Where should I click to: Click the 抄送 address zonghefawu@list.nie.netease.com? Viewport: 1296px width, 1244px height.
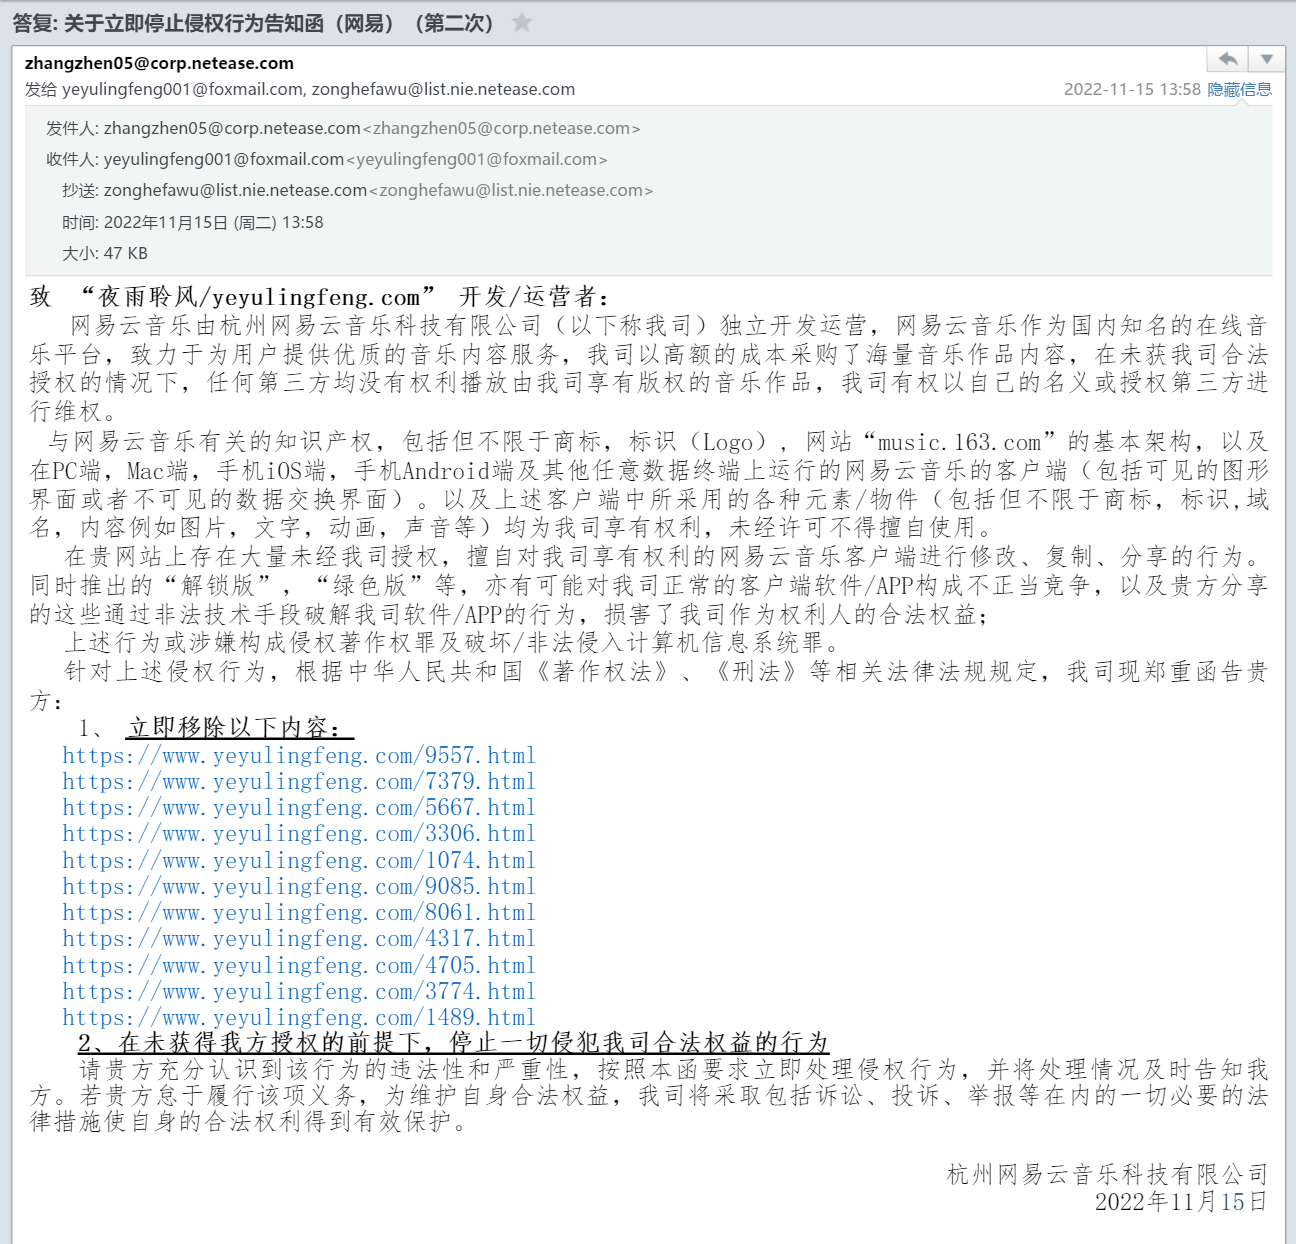[x=378, y=190]
